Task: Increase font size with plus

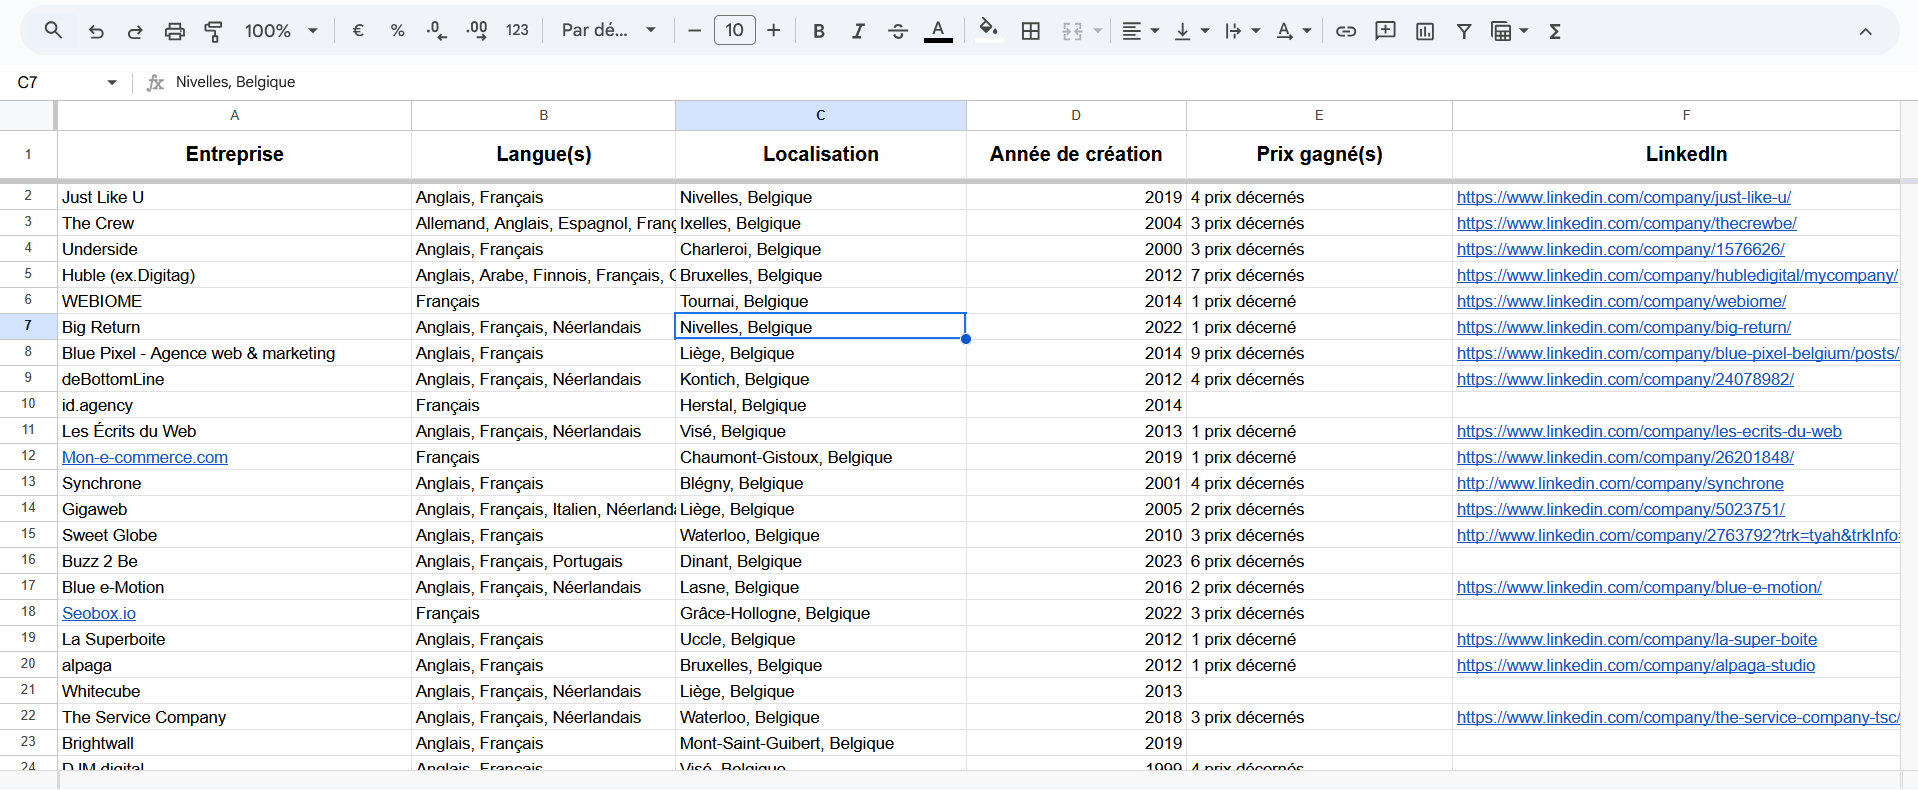Action: [x=774, y=31]
